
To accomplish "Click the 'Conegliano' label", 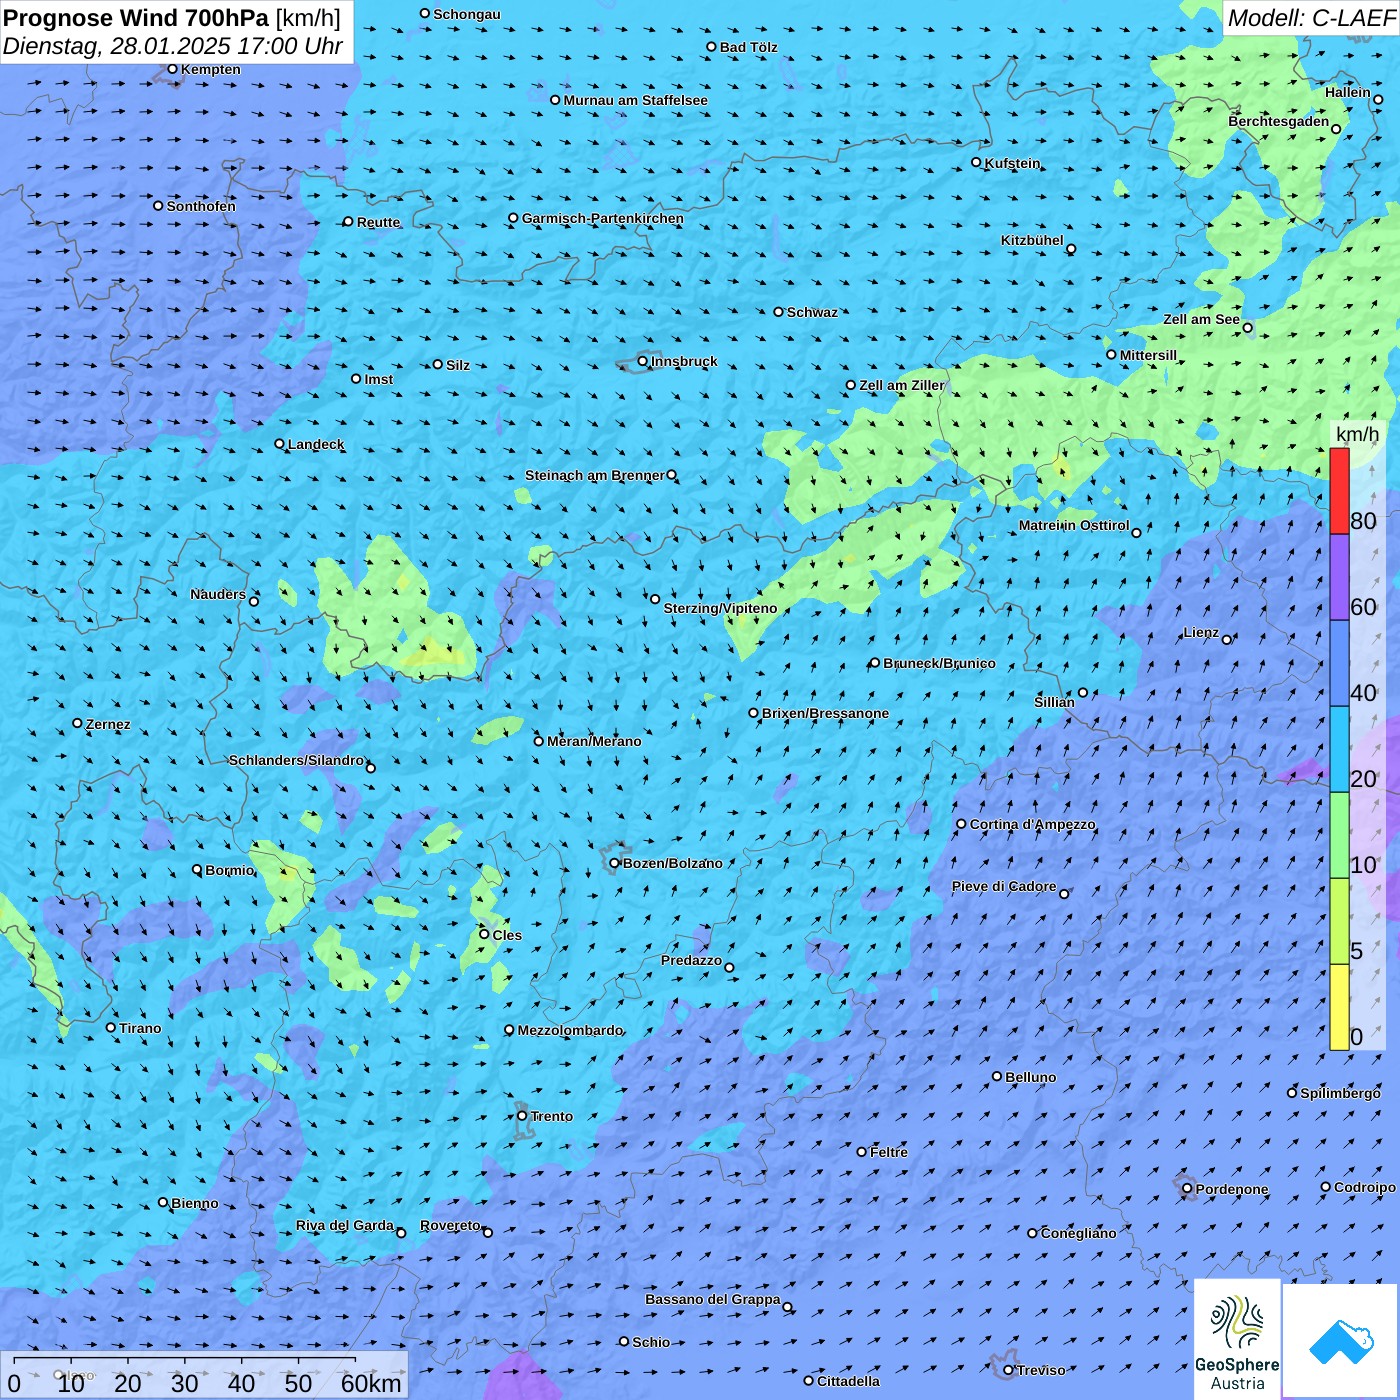I will pos(1078,1233).
